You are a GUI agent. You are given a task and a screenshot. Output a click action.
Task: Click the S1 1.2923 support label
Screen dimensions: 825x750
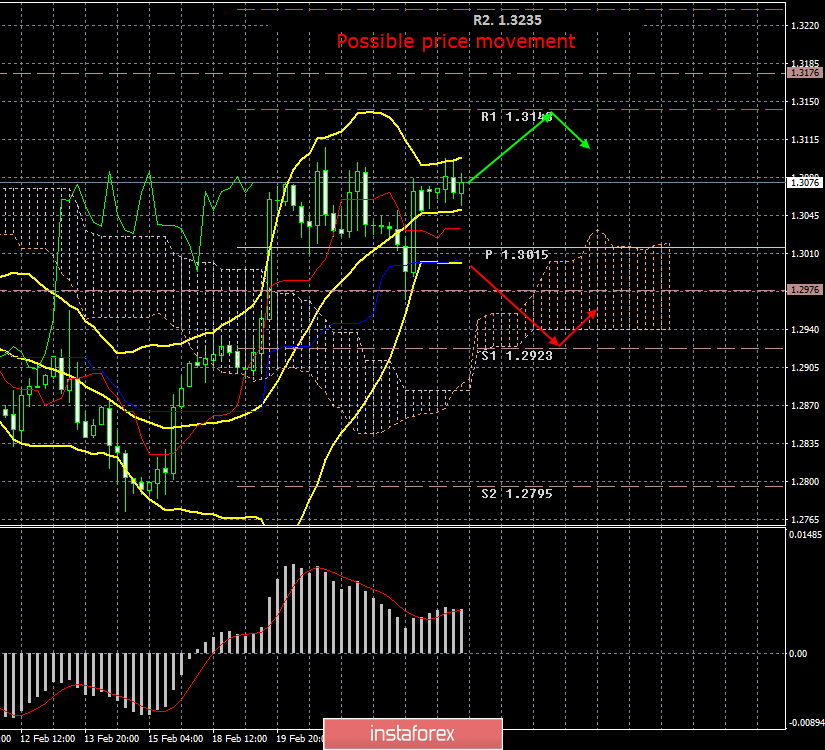pyautogui.click(x=517, y=356)
